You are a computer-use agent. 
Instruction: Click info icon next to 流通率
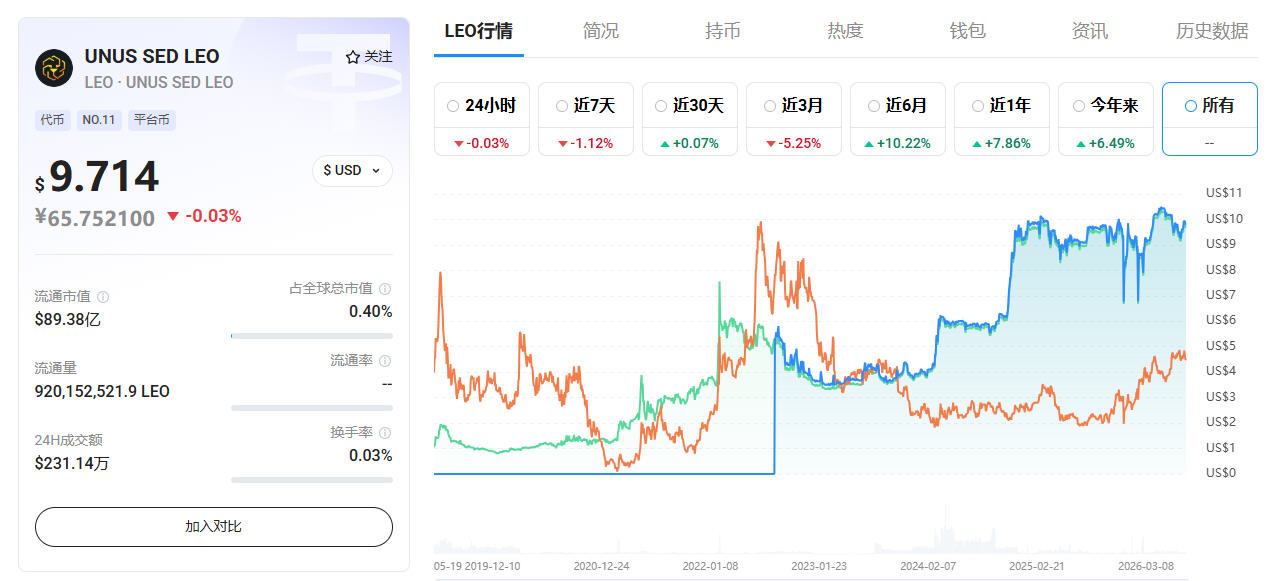coord(385,361)
